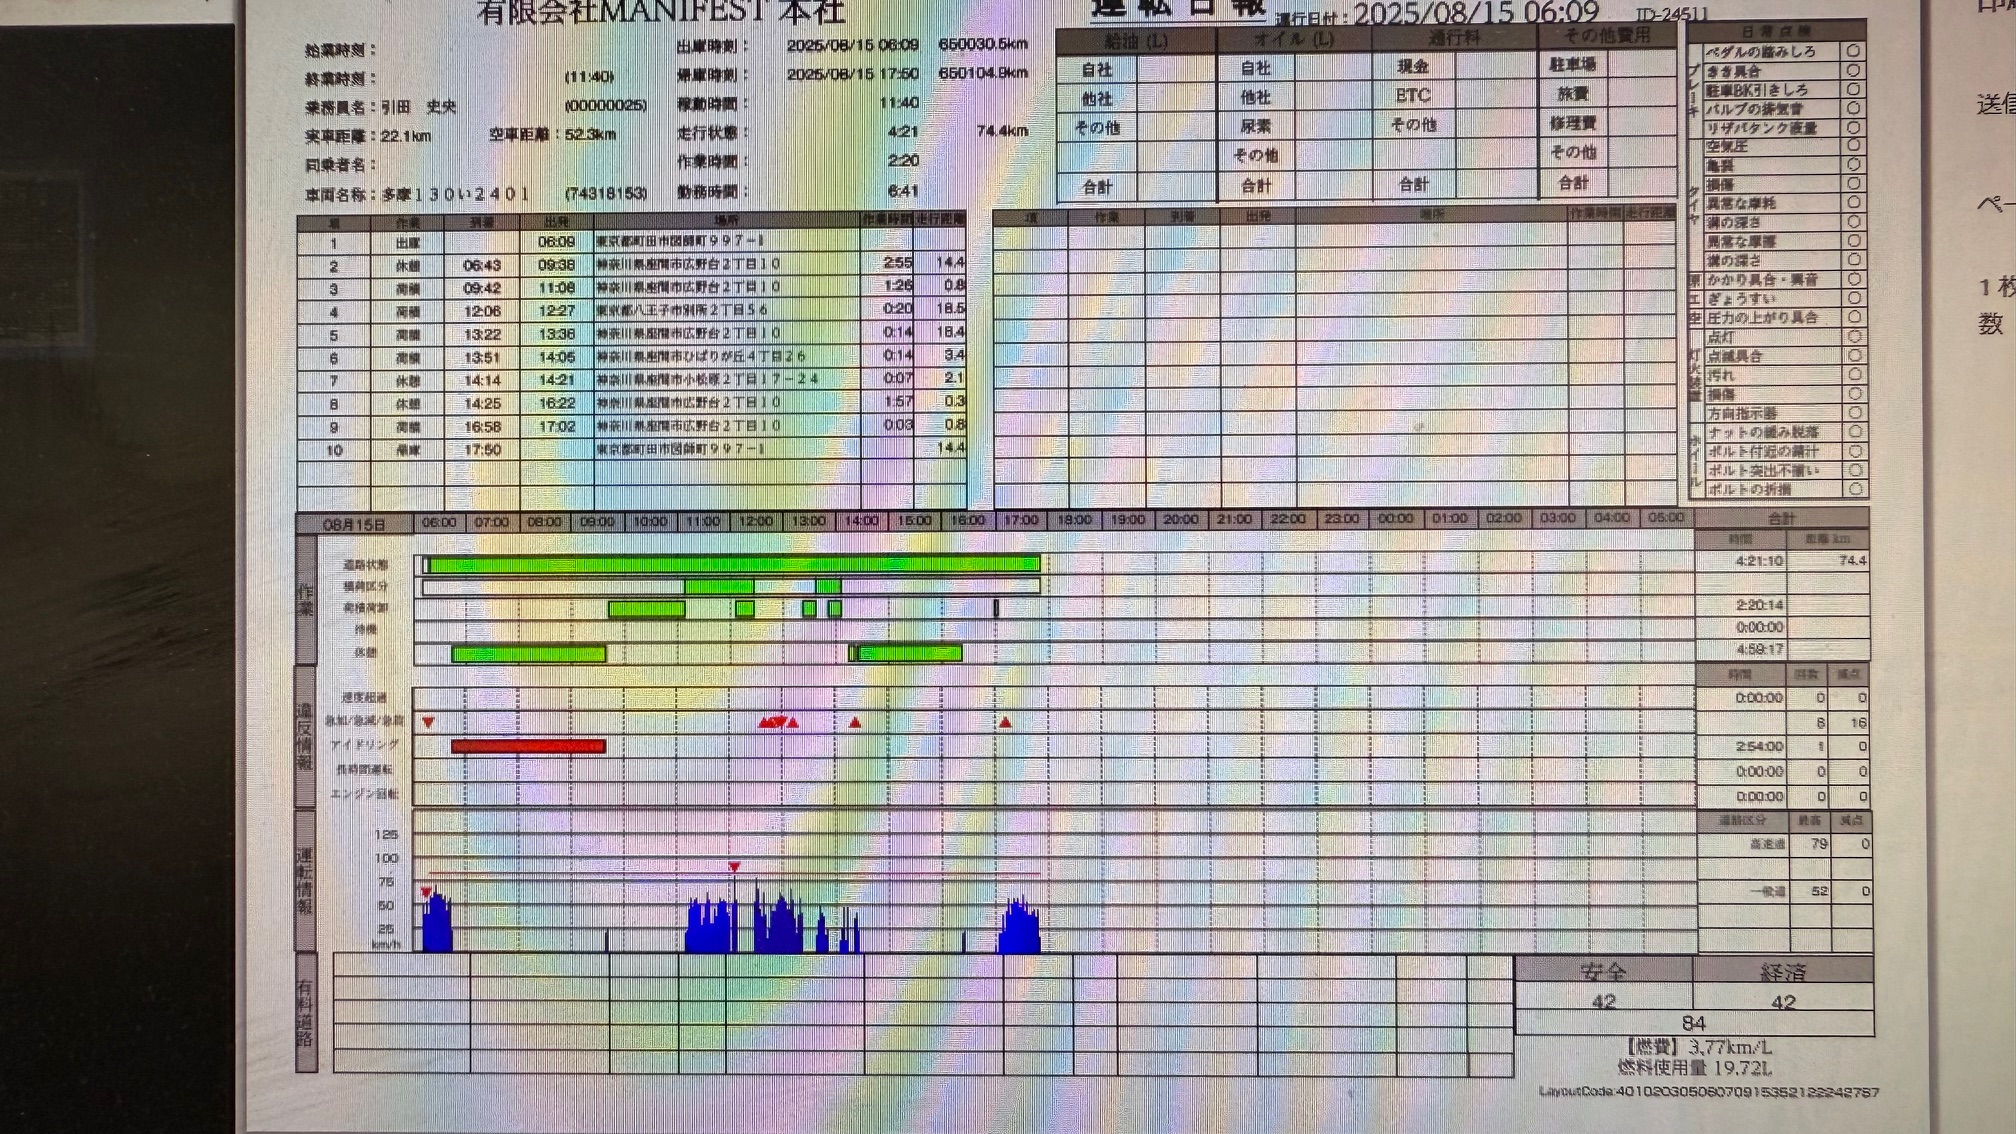Click the 安全 score header
2016x1134 pixels.
[1603, 971]
